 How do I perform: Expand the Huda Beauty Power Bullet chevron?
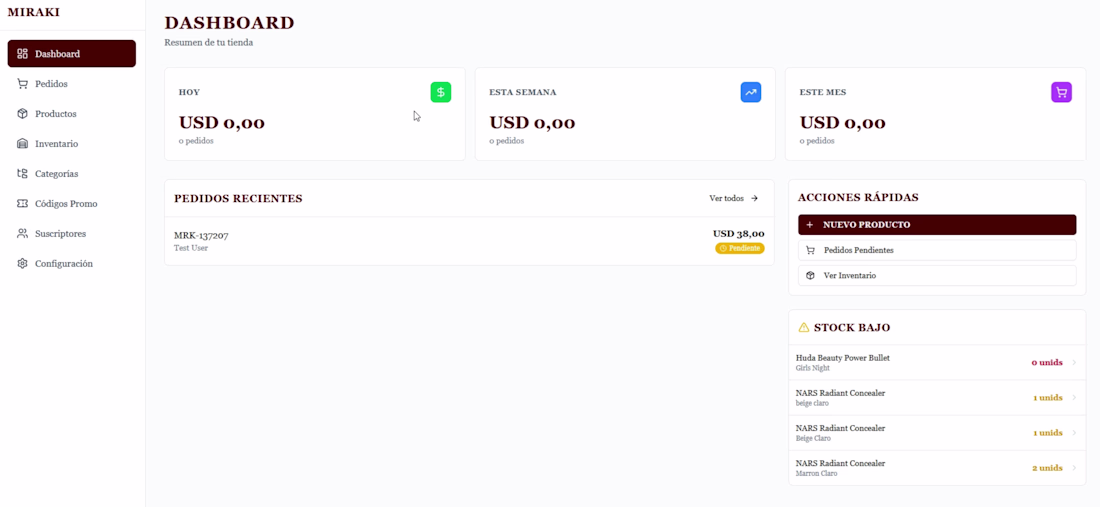click(1074, 363)
